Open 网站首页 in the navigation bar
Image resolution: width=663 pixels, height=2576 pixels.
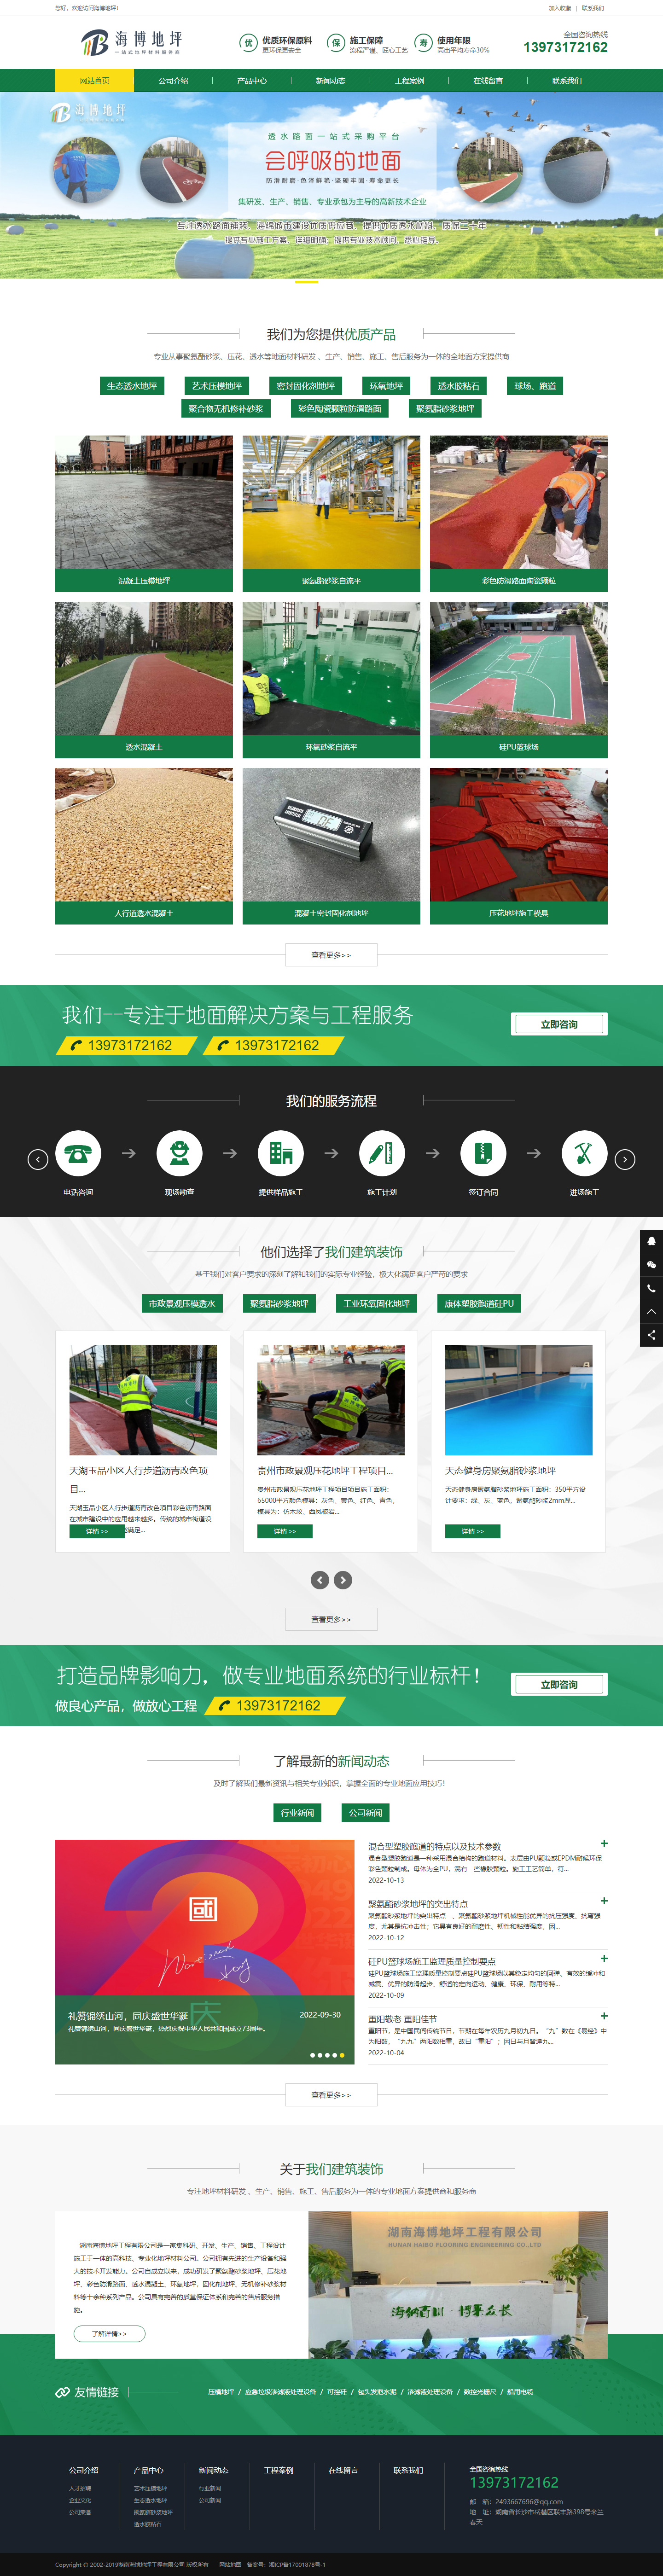[x=94, y=81]
